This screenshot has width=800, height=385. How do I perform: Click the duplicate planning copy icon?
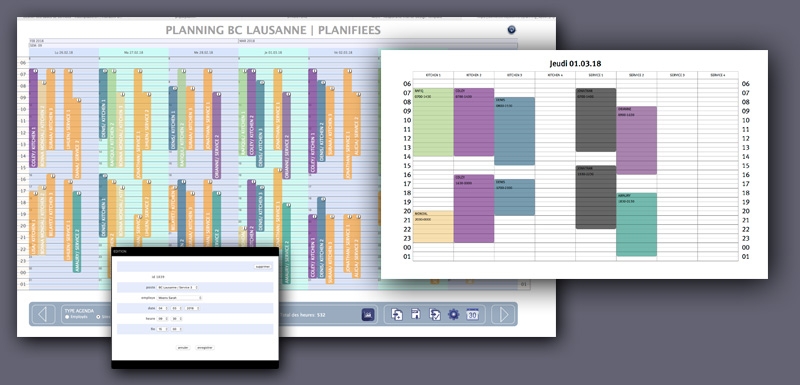(x=397, y=314)
